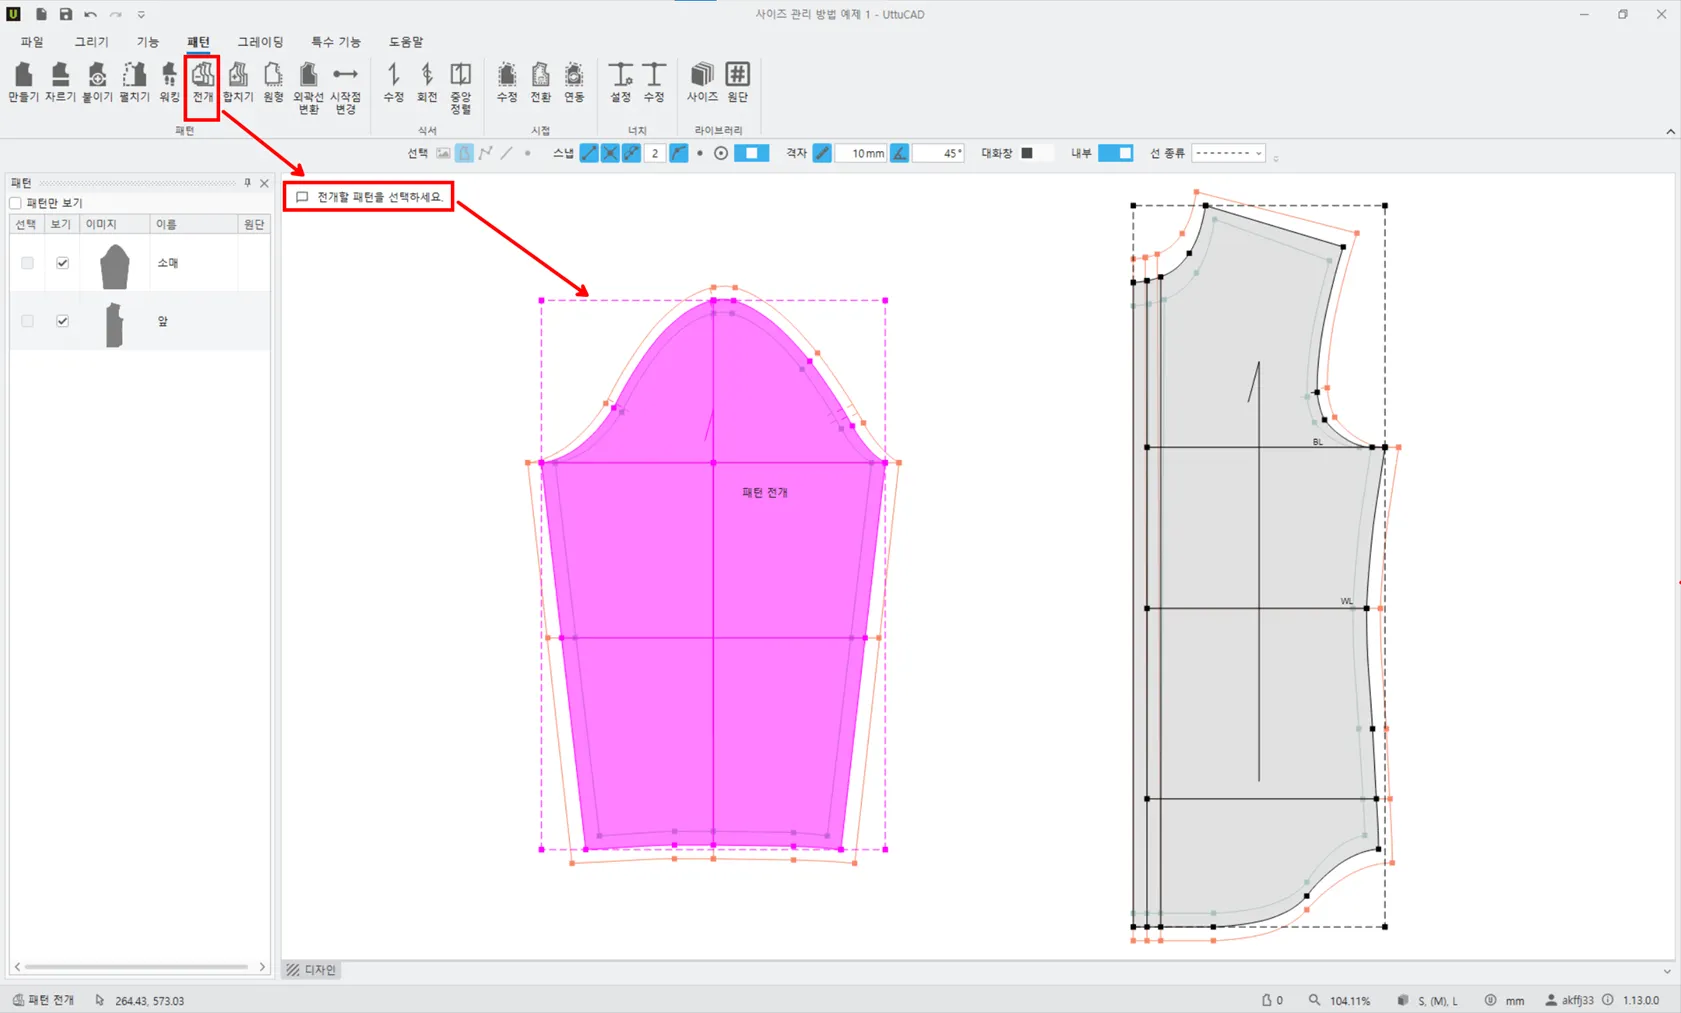The width and height of the screenshot is (1681, 1013).
Task: Select the 수정 tool in 식서 group
Action: coord(394,82)
